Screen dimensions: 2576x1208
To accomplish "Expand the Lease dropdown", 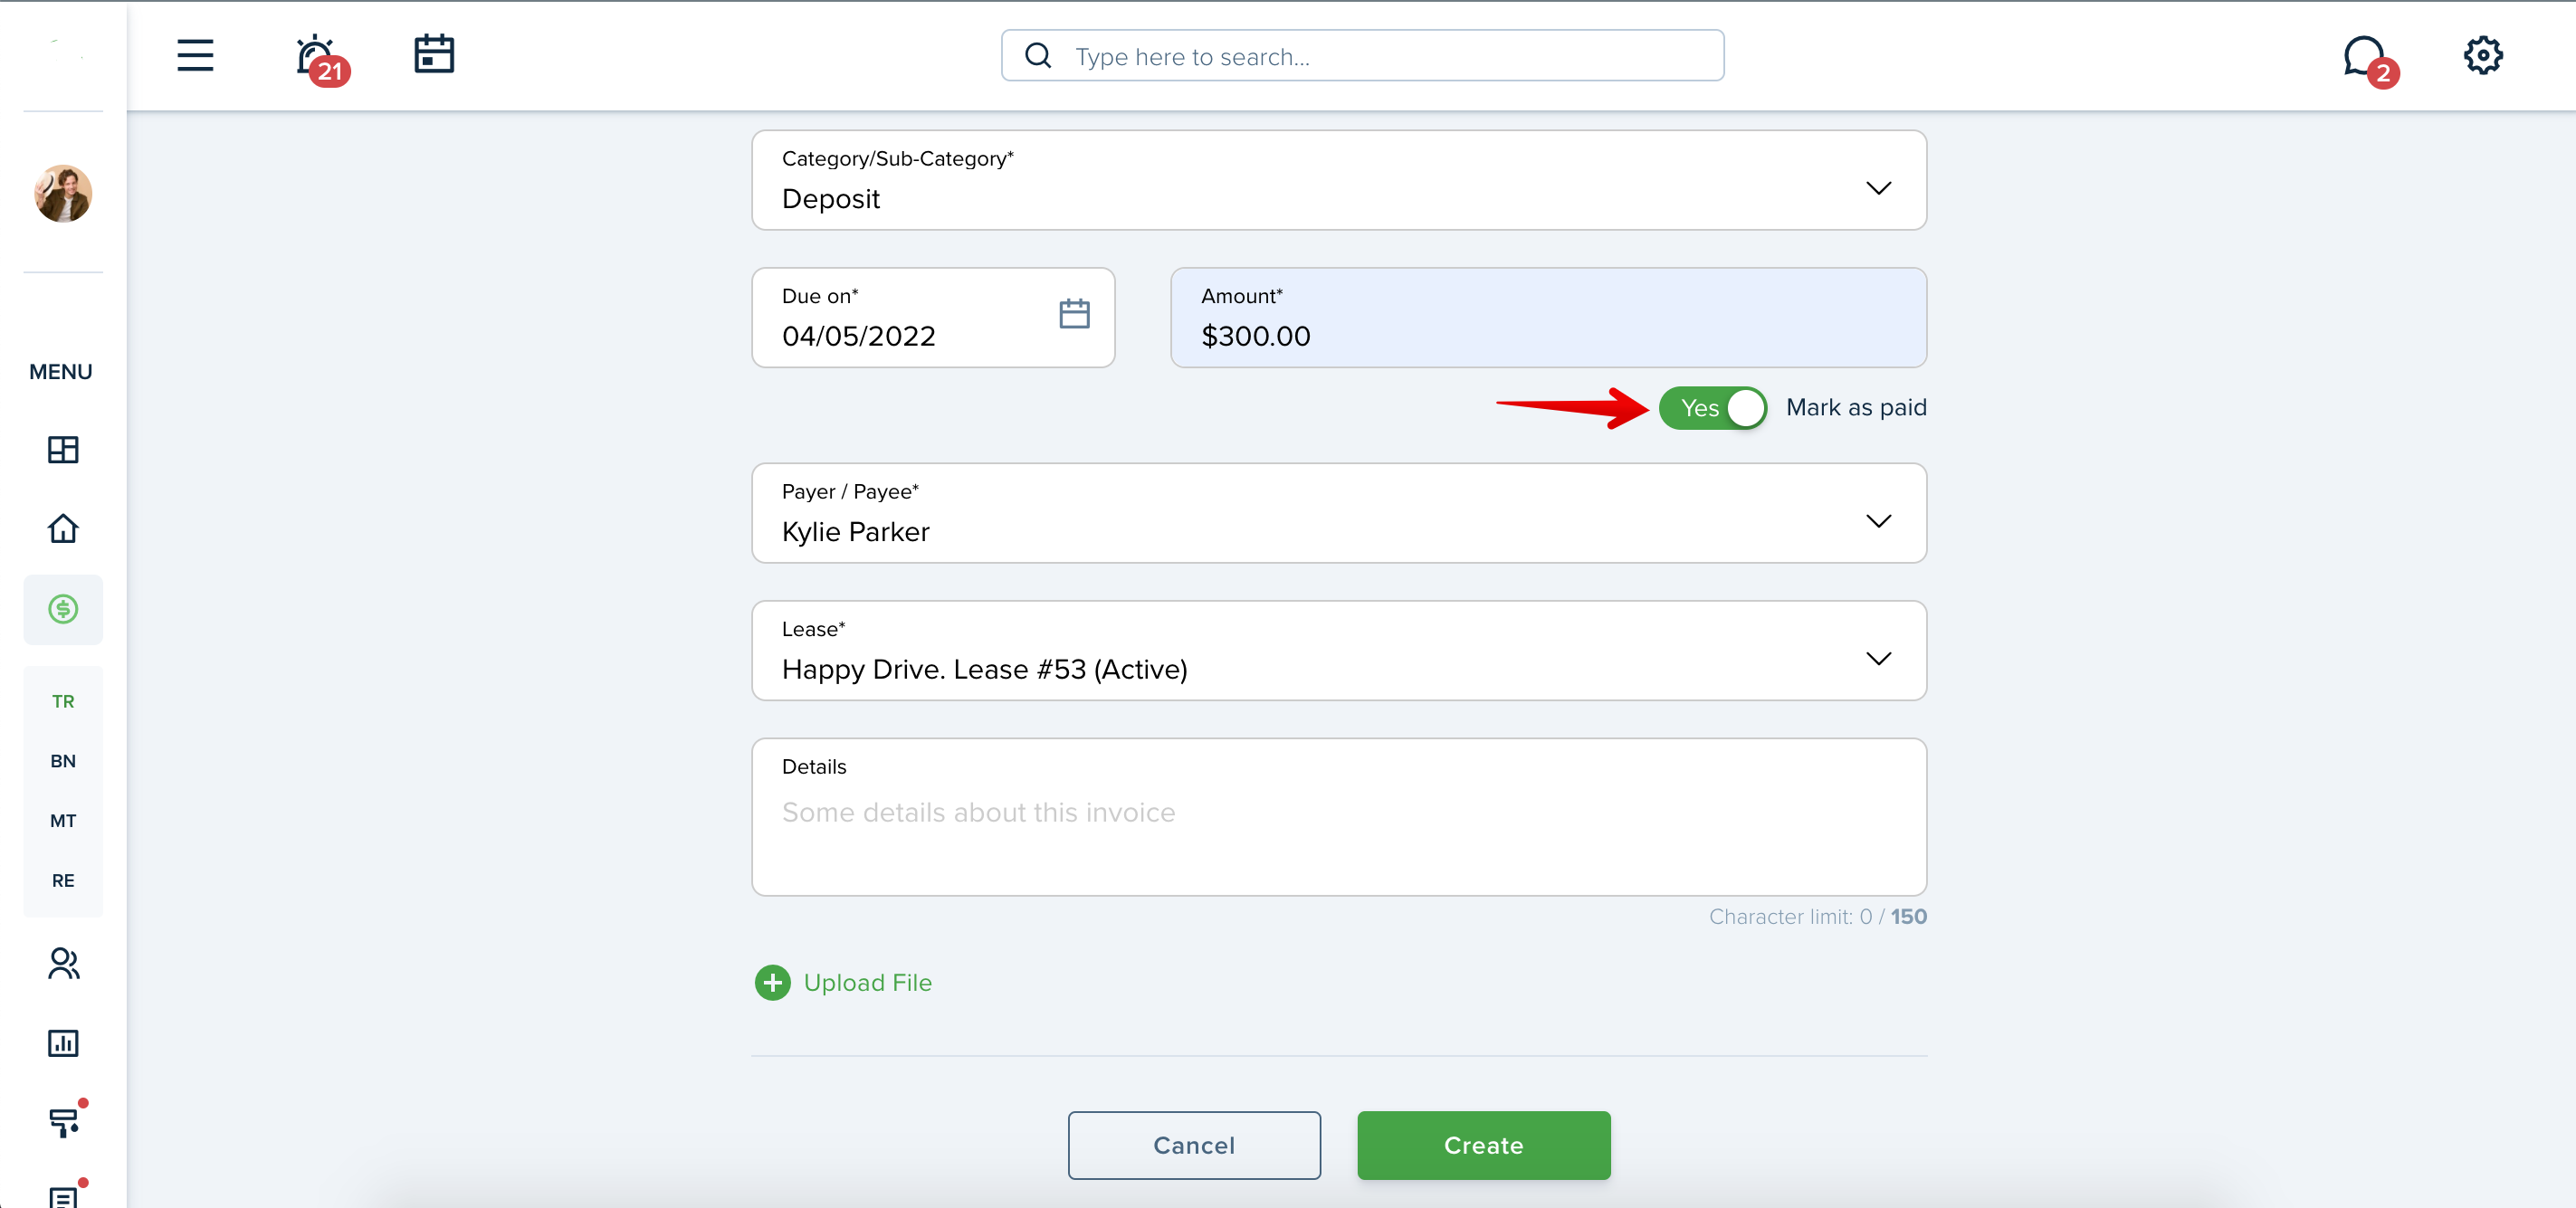I will 1339,651.
